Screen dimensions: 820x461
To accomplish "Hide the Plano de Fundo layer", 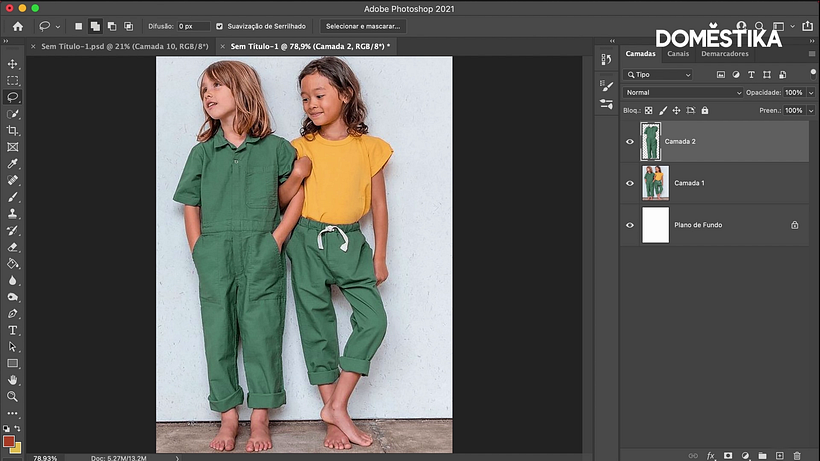I will click(630, 225).
